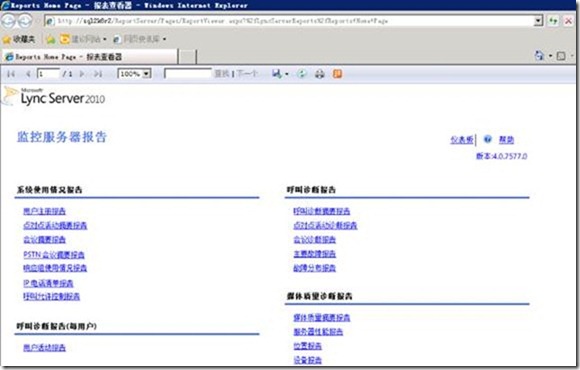The width and height of the screenshot is (580, 370).
Task: Open export format dropdown arrow
Action: pos(287,74)
